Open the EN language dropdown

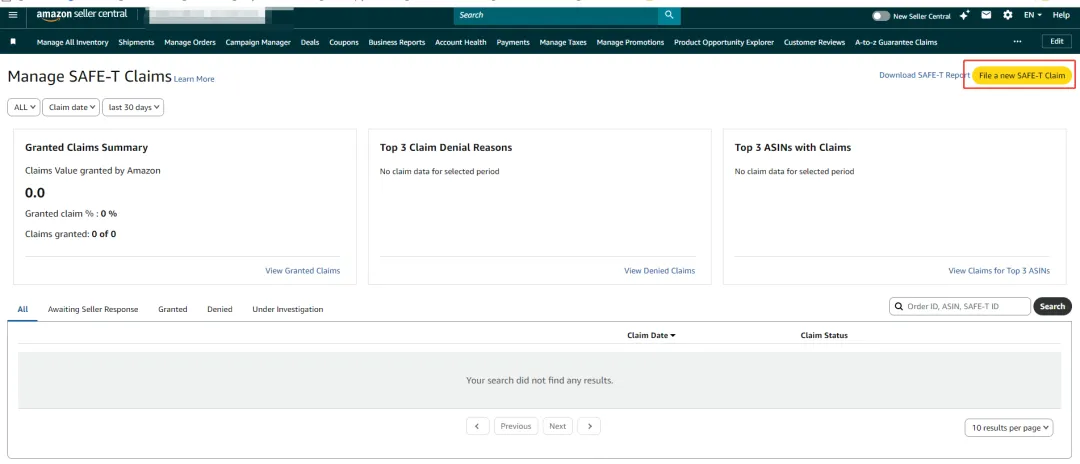pos(1032,15)
